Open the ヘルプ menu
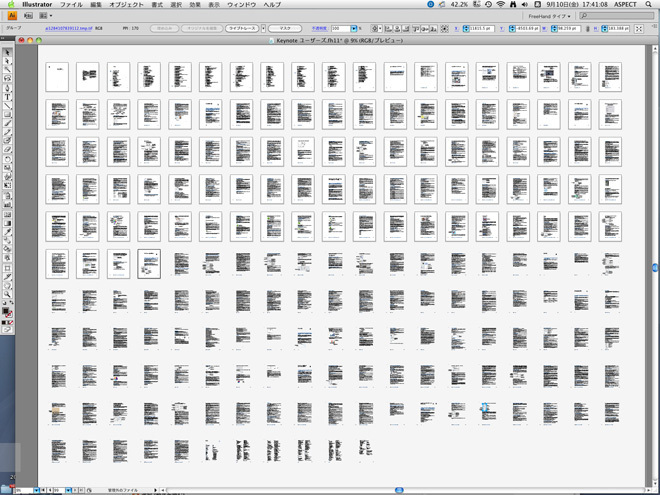 click(x=272, y=5)
